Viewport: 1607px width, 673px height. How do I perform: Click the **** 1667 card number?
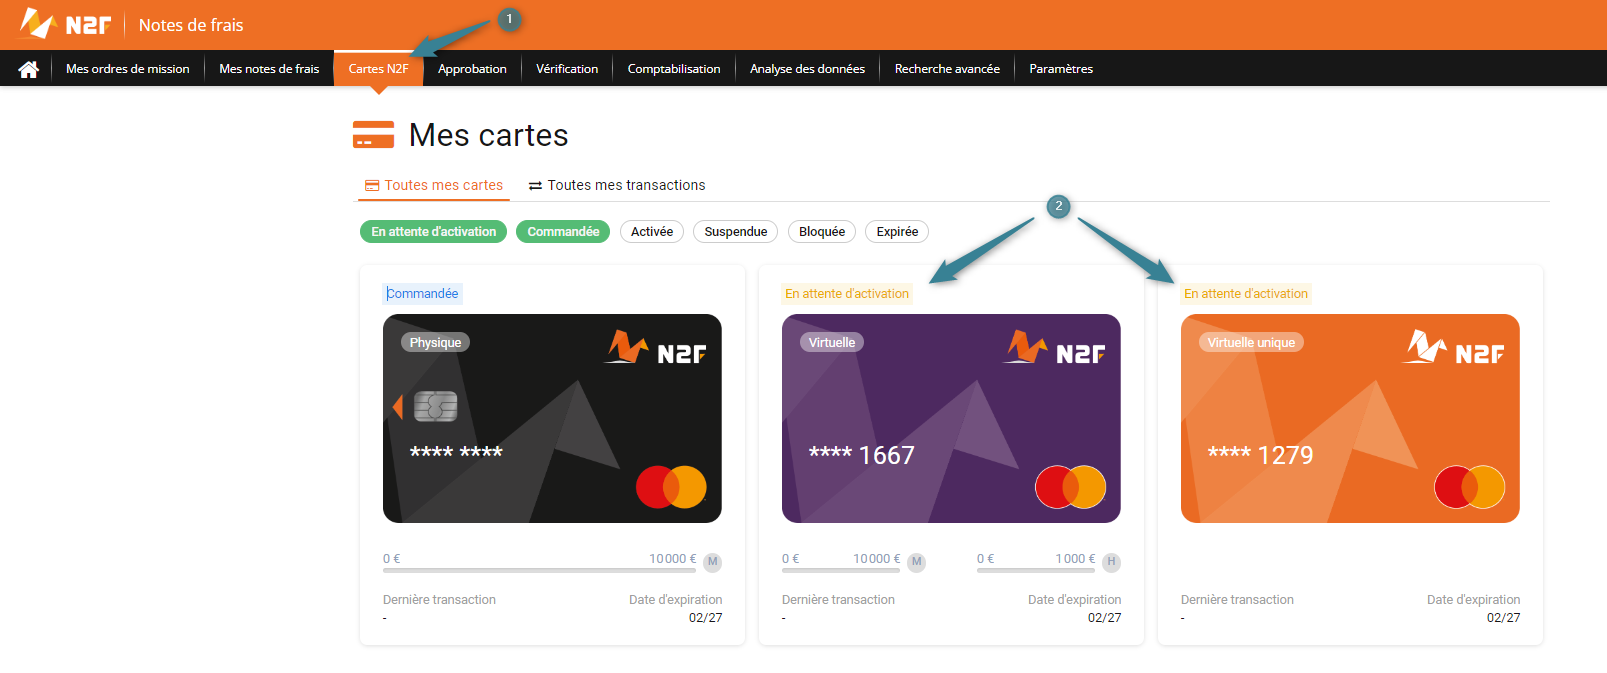861,455
